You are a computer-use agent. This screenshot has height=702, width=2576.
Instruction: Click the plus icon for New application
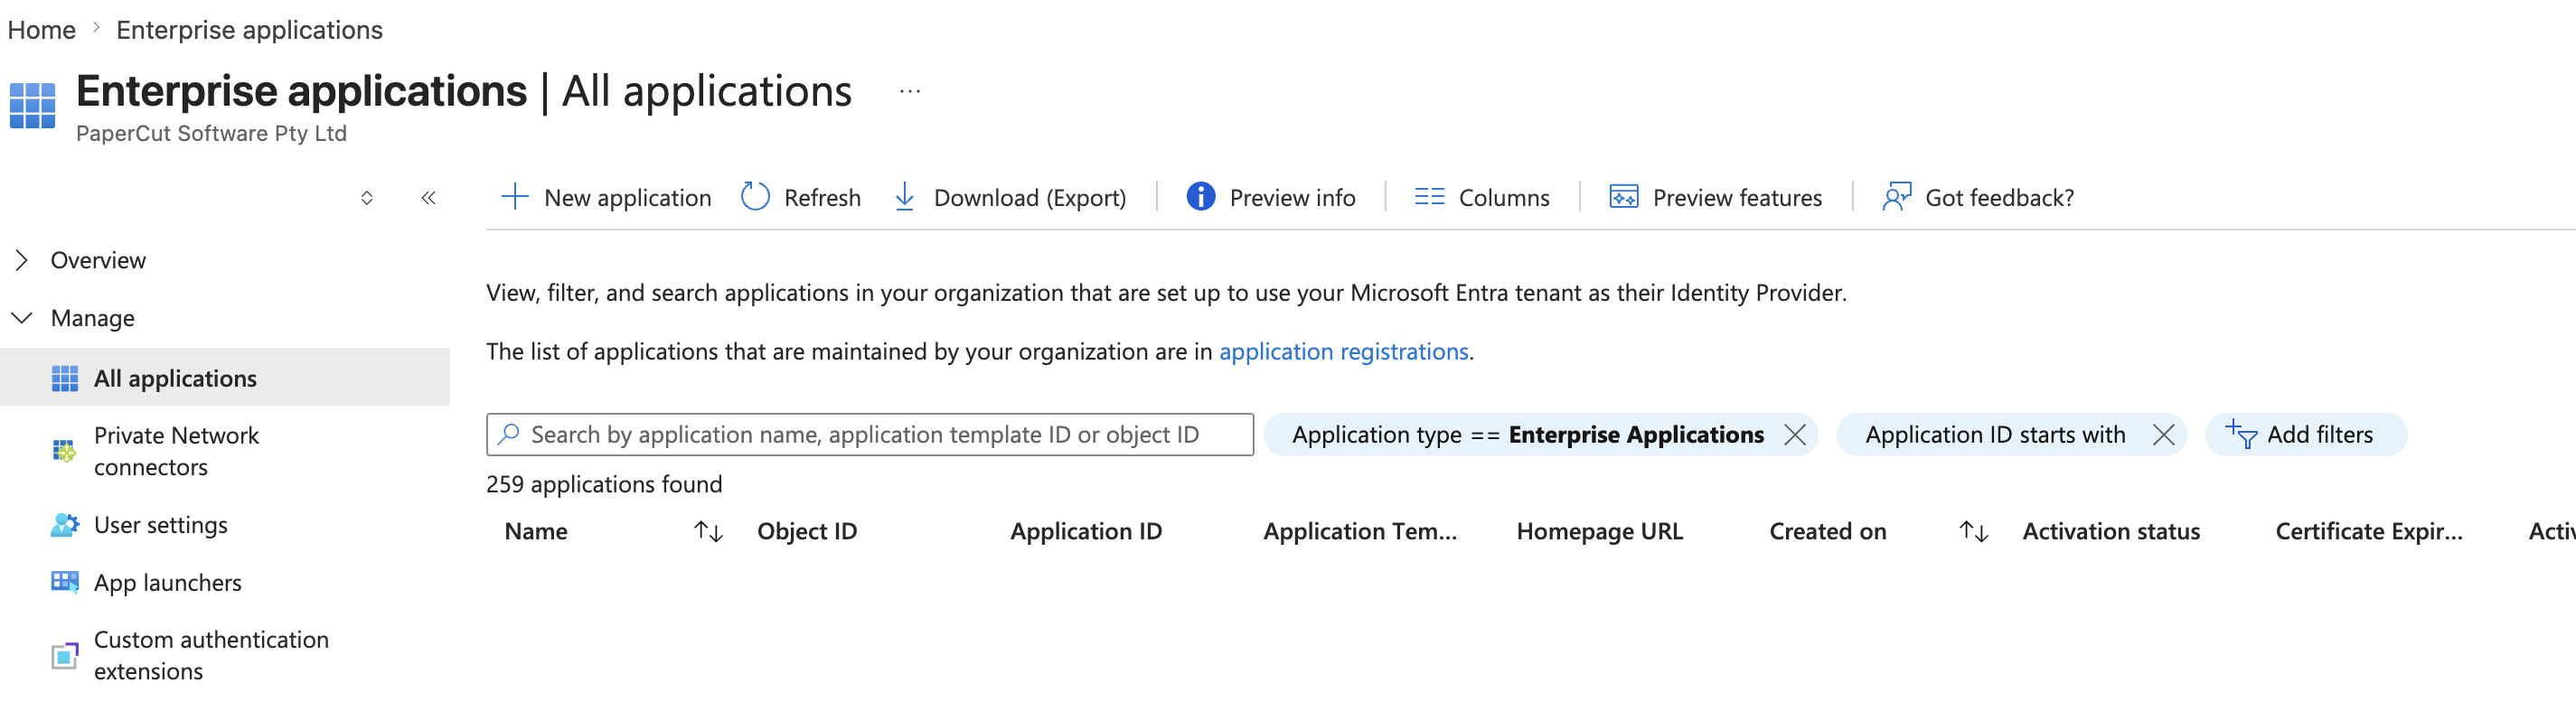click(514, 196)
